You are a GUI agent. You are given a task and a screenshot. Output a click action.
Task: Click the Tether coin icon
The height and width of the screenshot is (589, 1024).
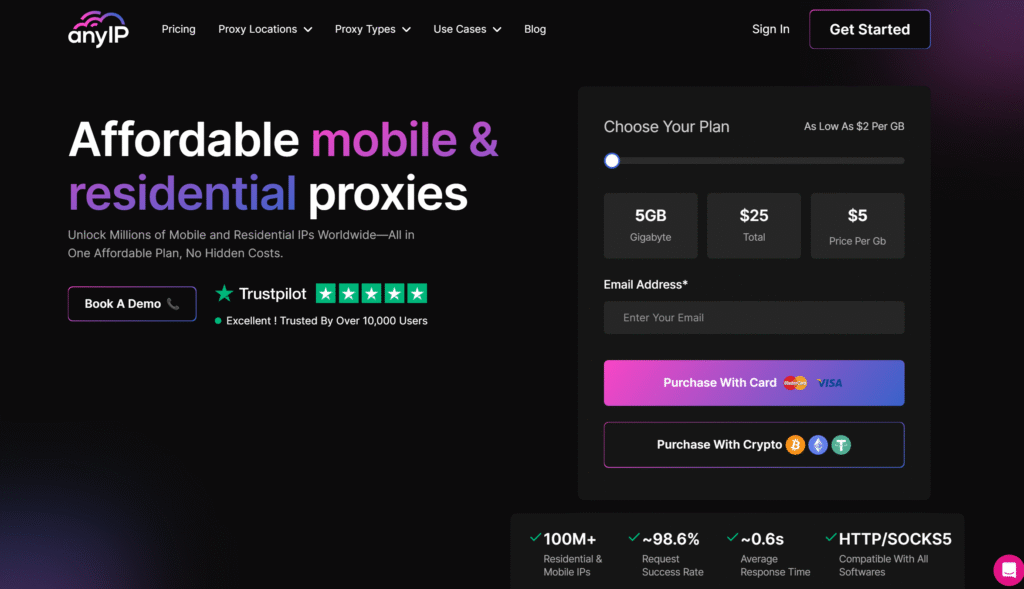coord(841,445)
